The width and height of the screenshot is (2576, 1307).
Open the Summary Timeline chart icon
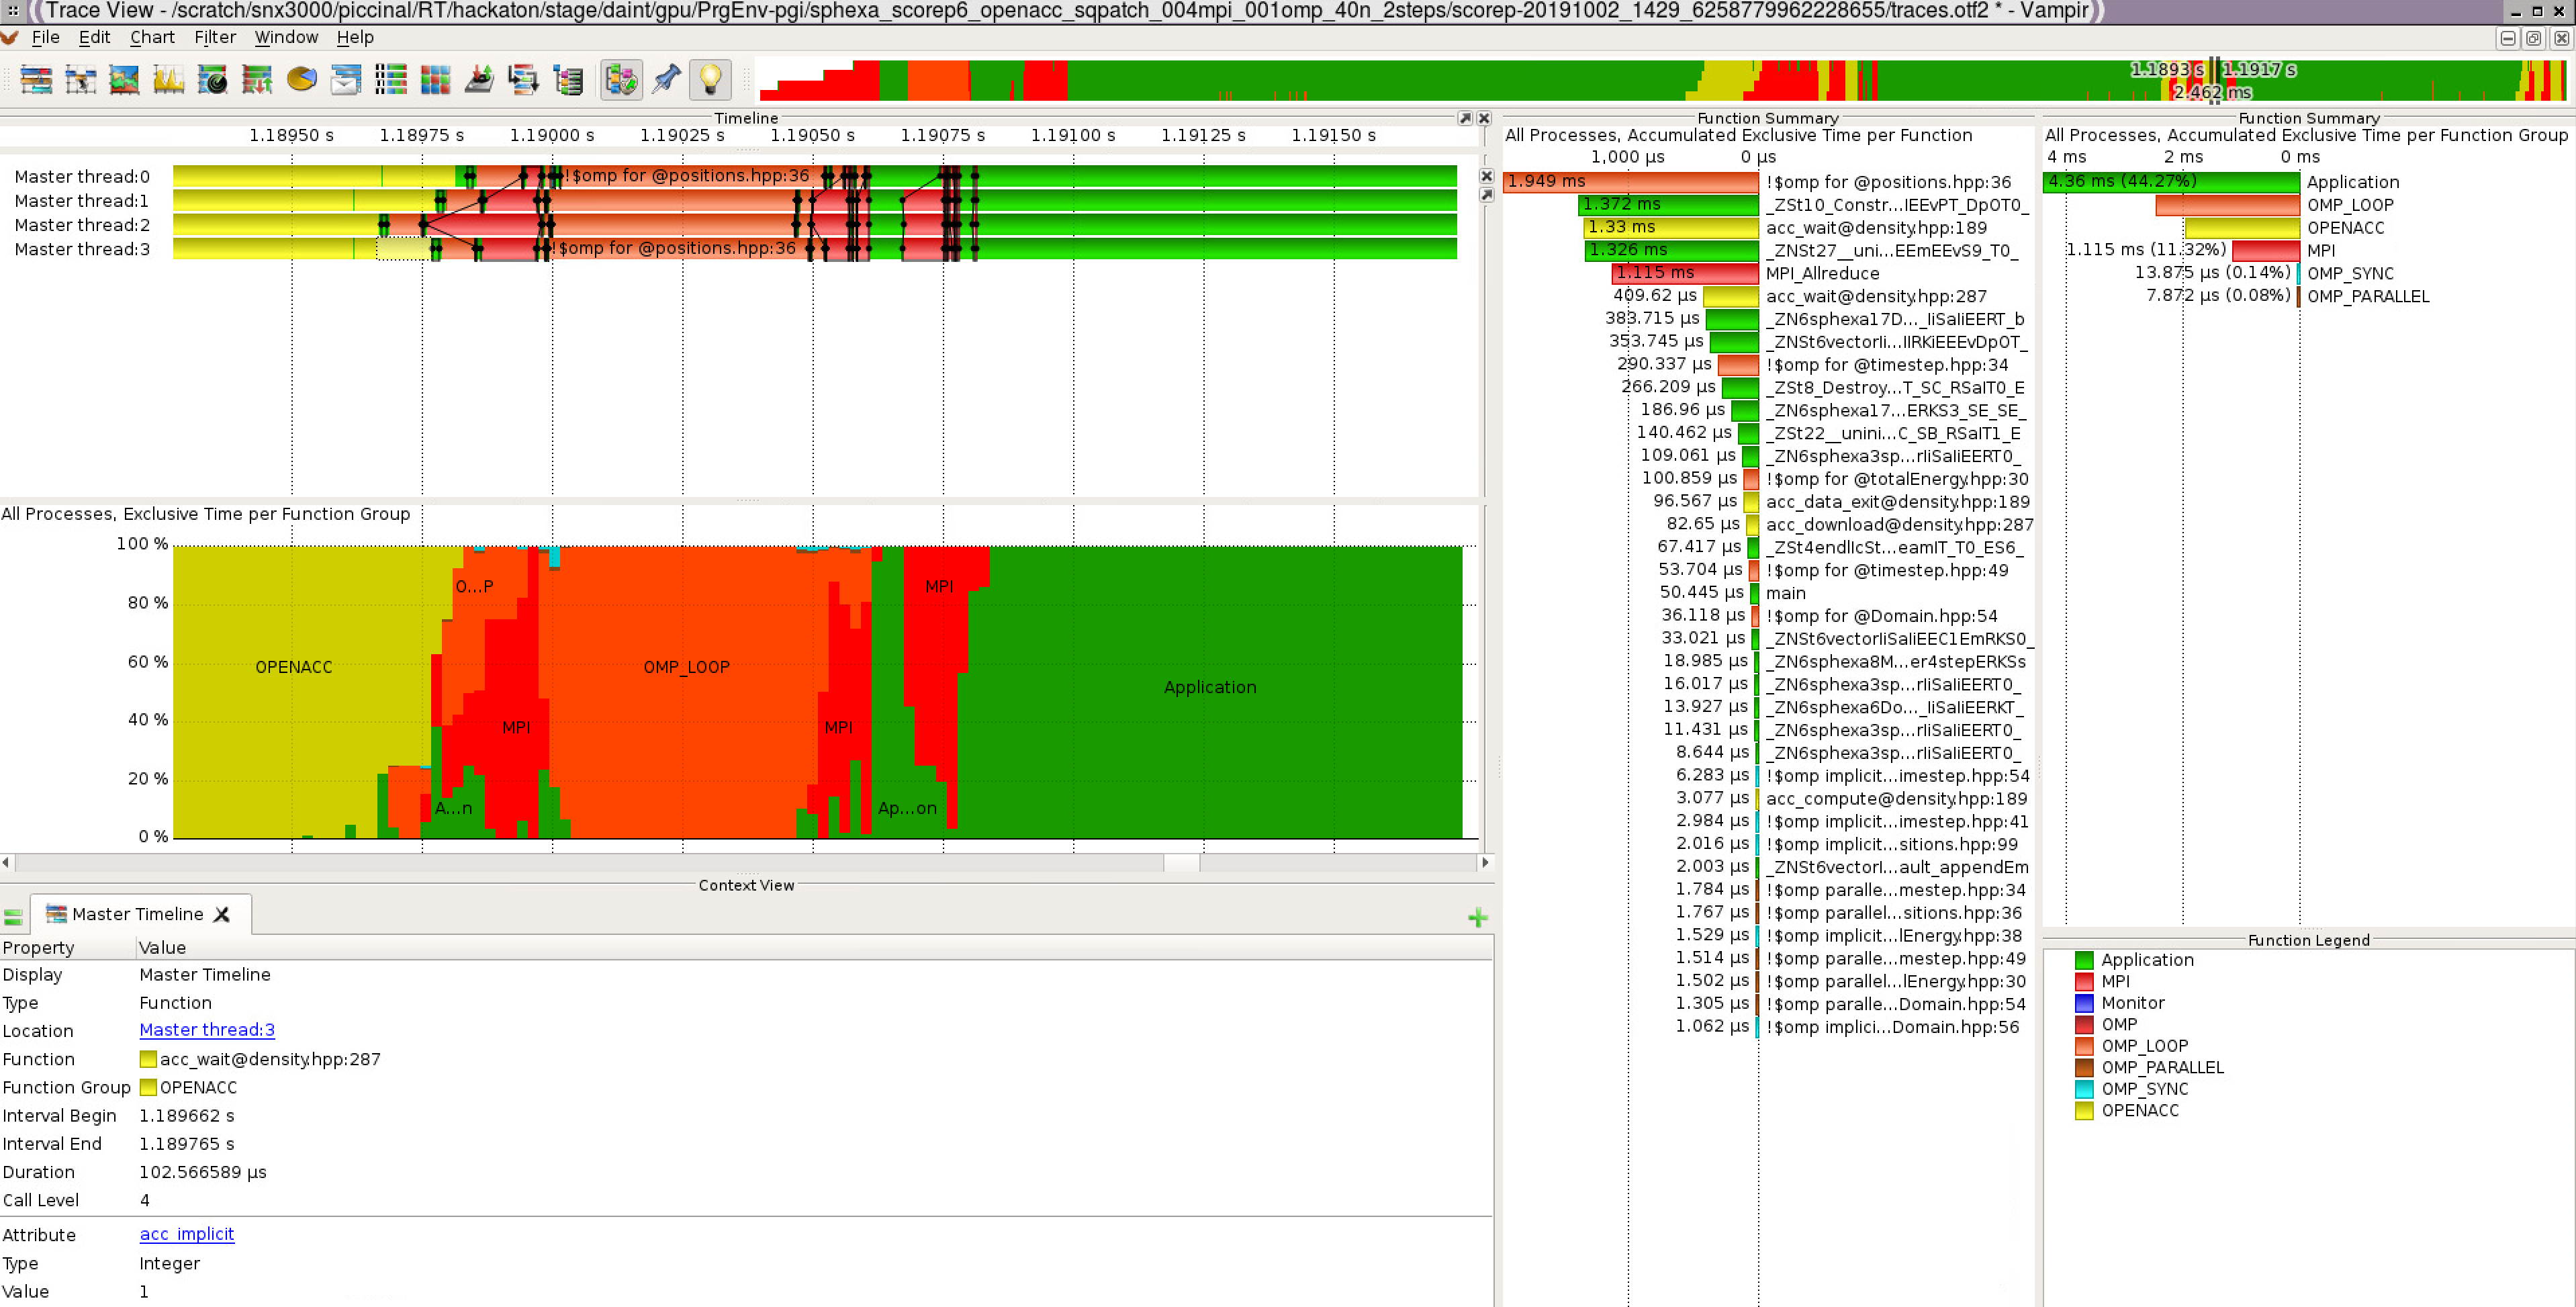(x=125, y=80)
